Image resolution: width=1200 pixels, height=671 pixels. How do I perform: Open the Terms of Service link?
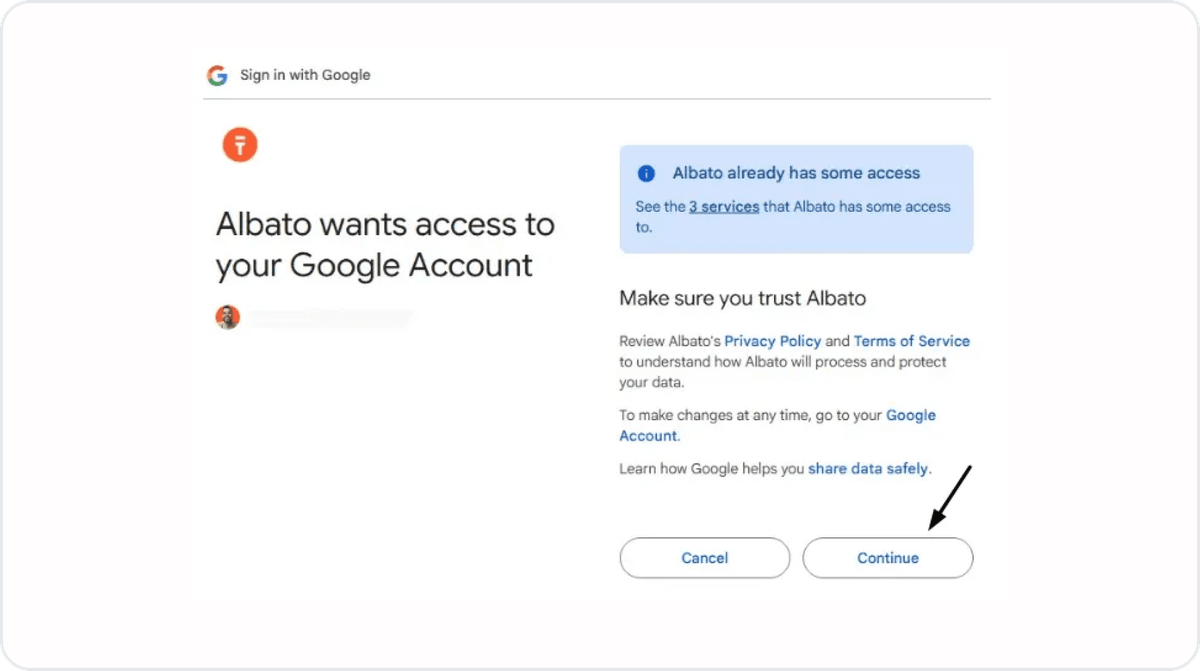[x=912, y=341]
